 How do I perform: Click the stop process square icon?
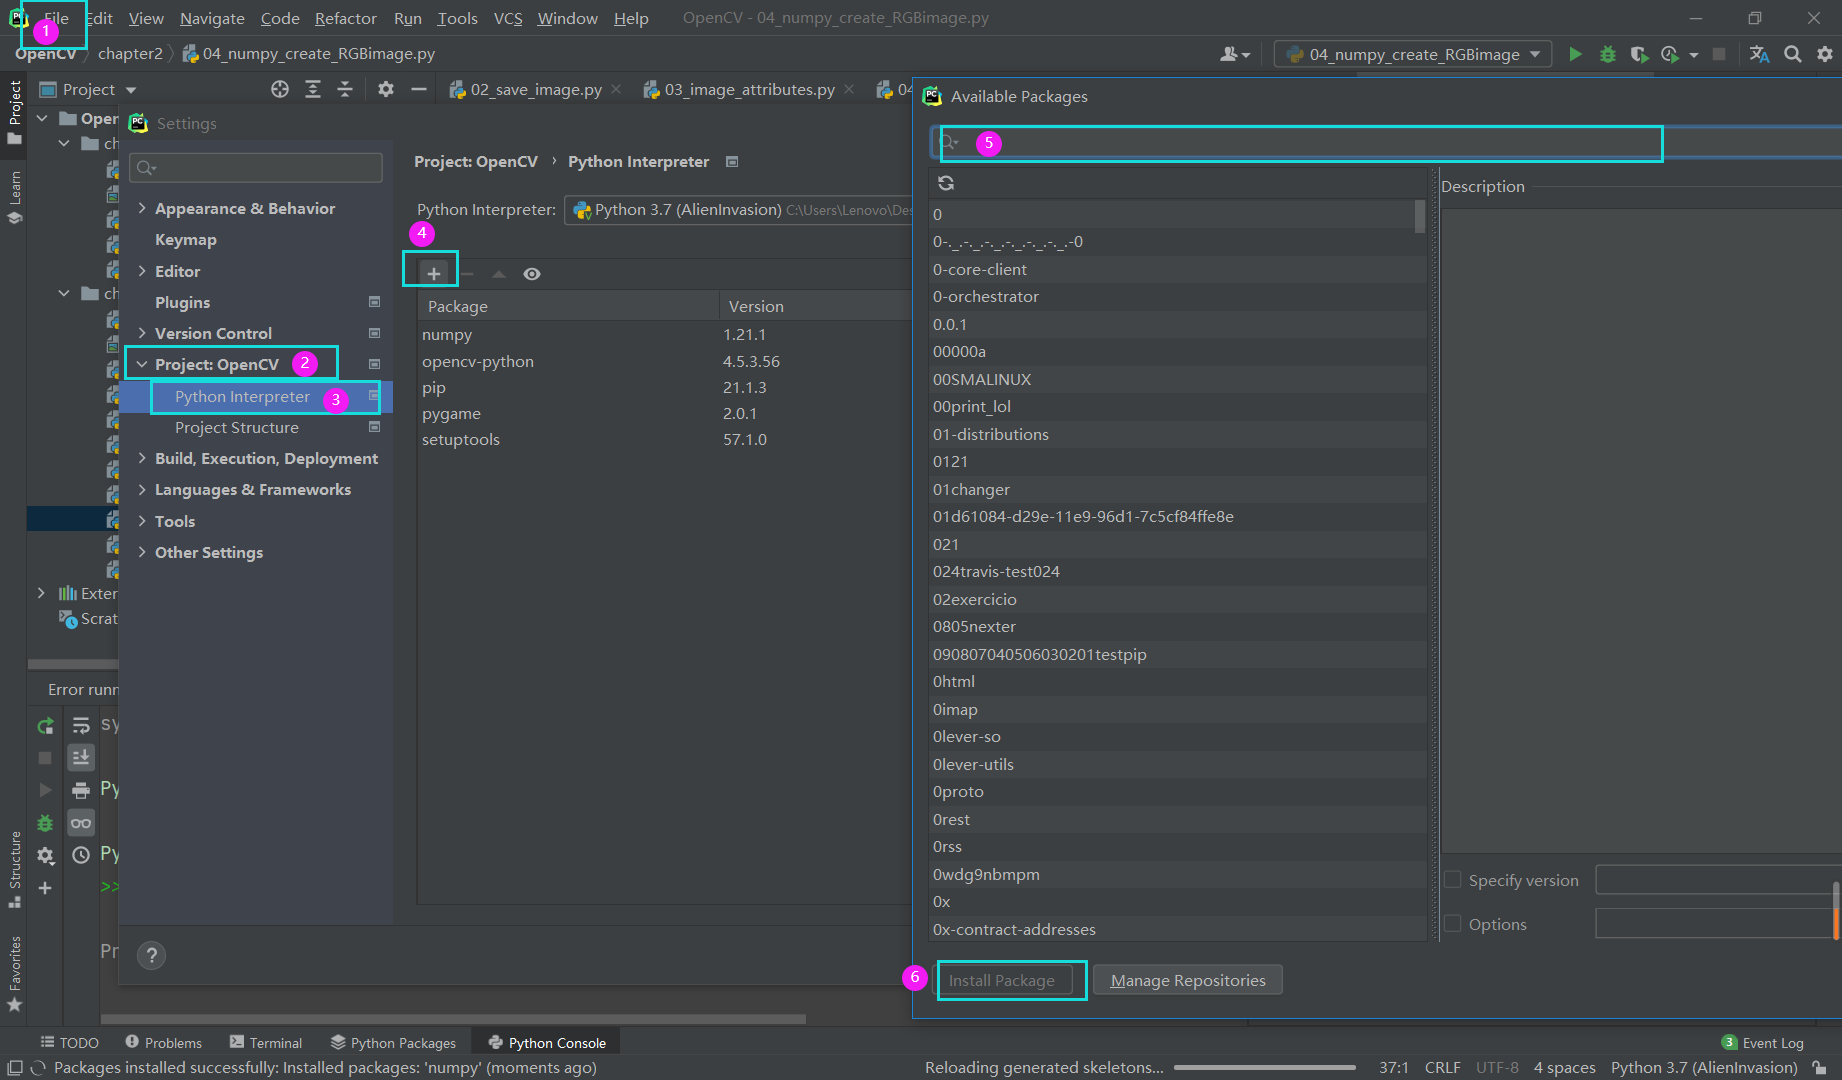click(x=1719, y=54)
